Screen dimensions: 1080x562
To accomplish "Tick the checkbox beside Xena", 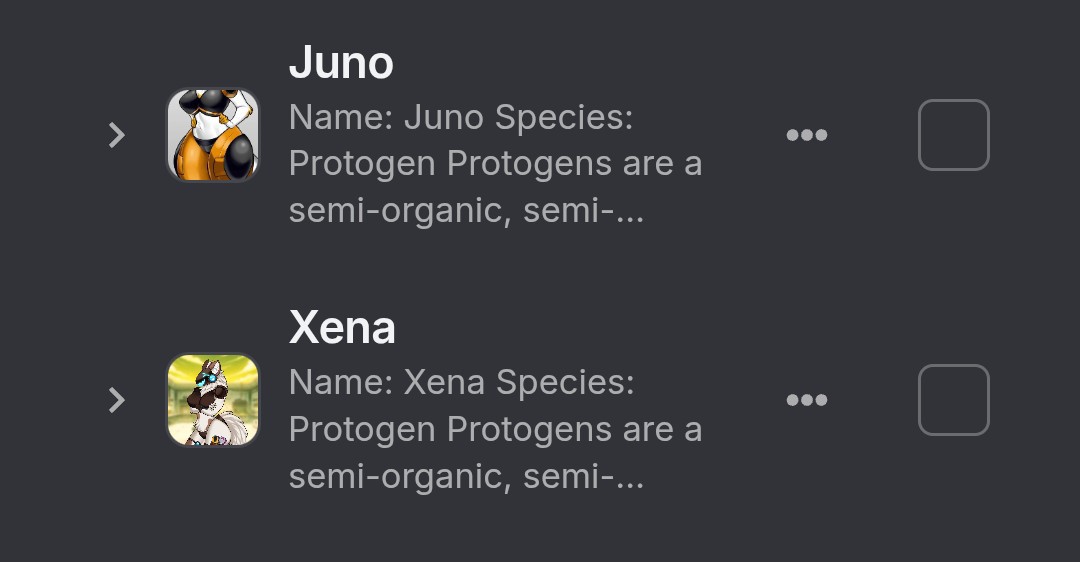I will click(954, 400).
